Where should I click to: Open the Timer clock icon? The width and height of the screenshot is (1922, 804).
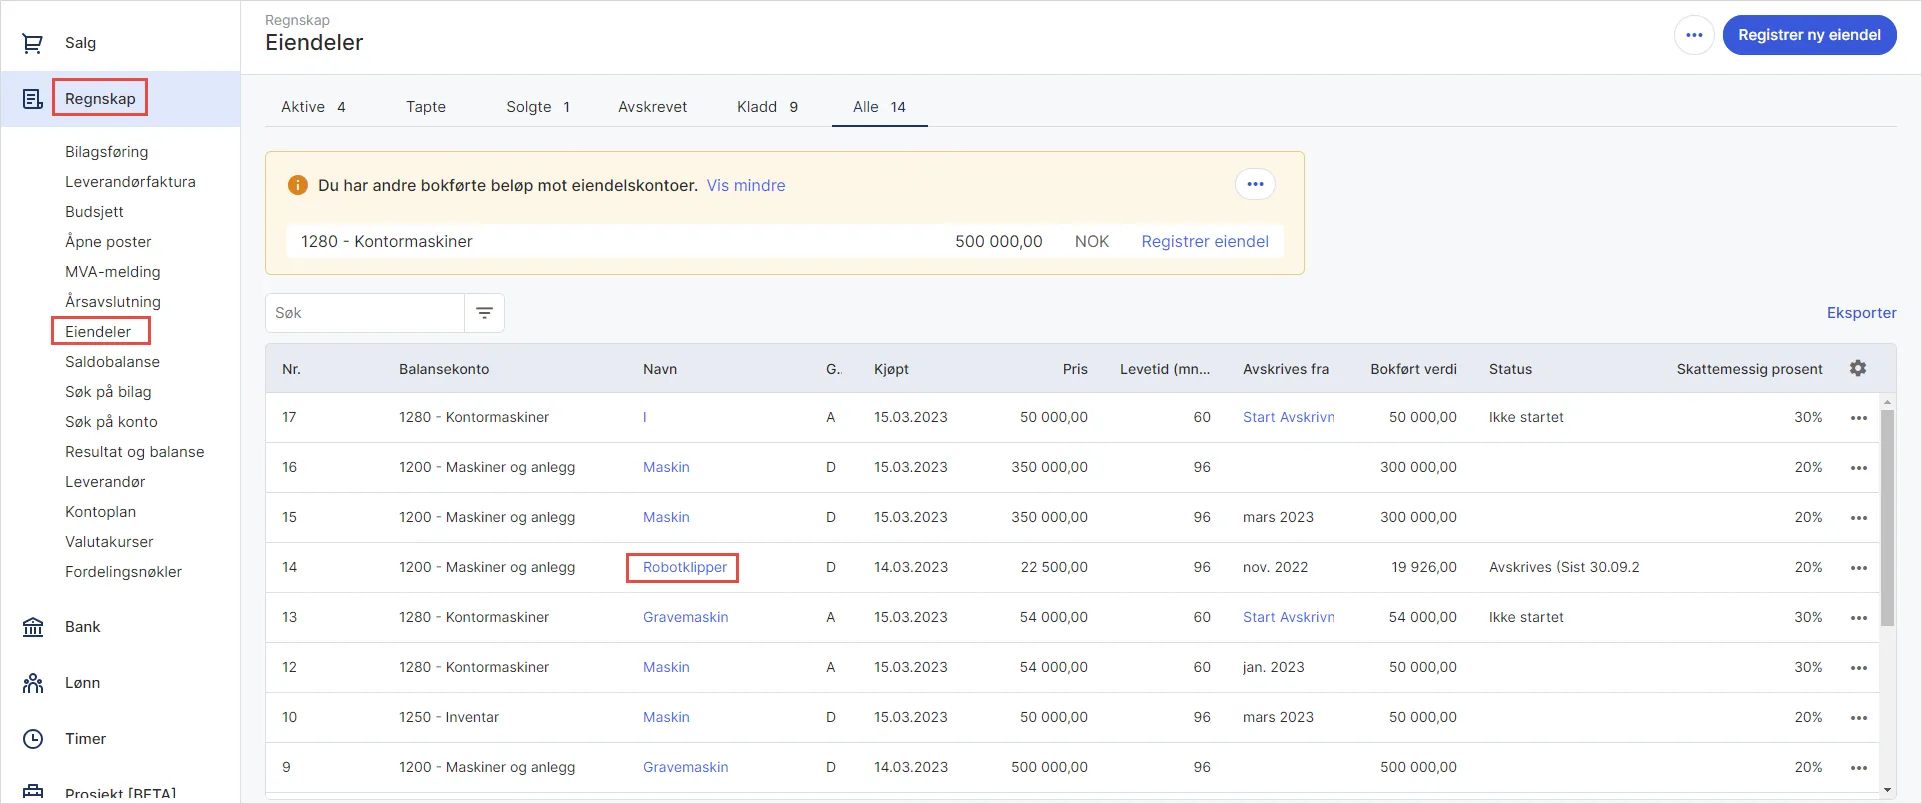[33, 739]
